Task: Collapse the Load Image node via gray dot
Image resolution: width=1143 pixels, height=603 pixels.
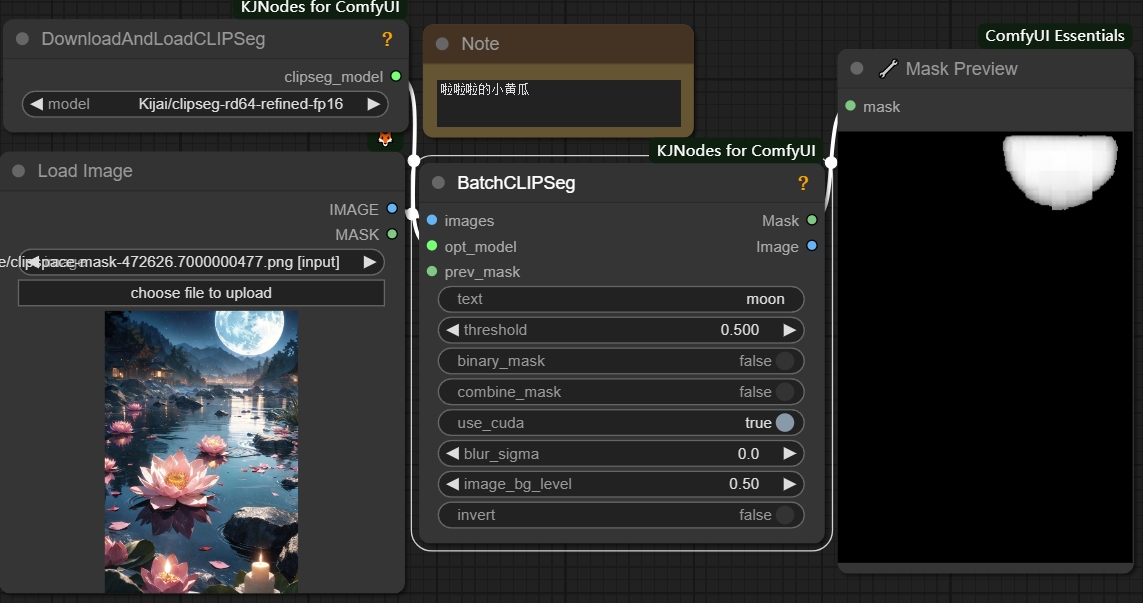Action: click(19, 171)
